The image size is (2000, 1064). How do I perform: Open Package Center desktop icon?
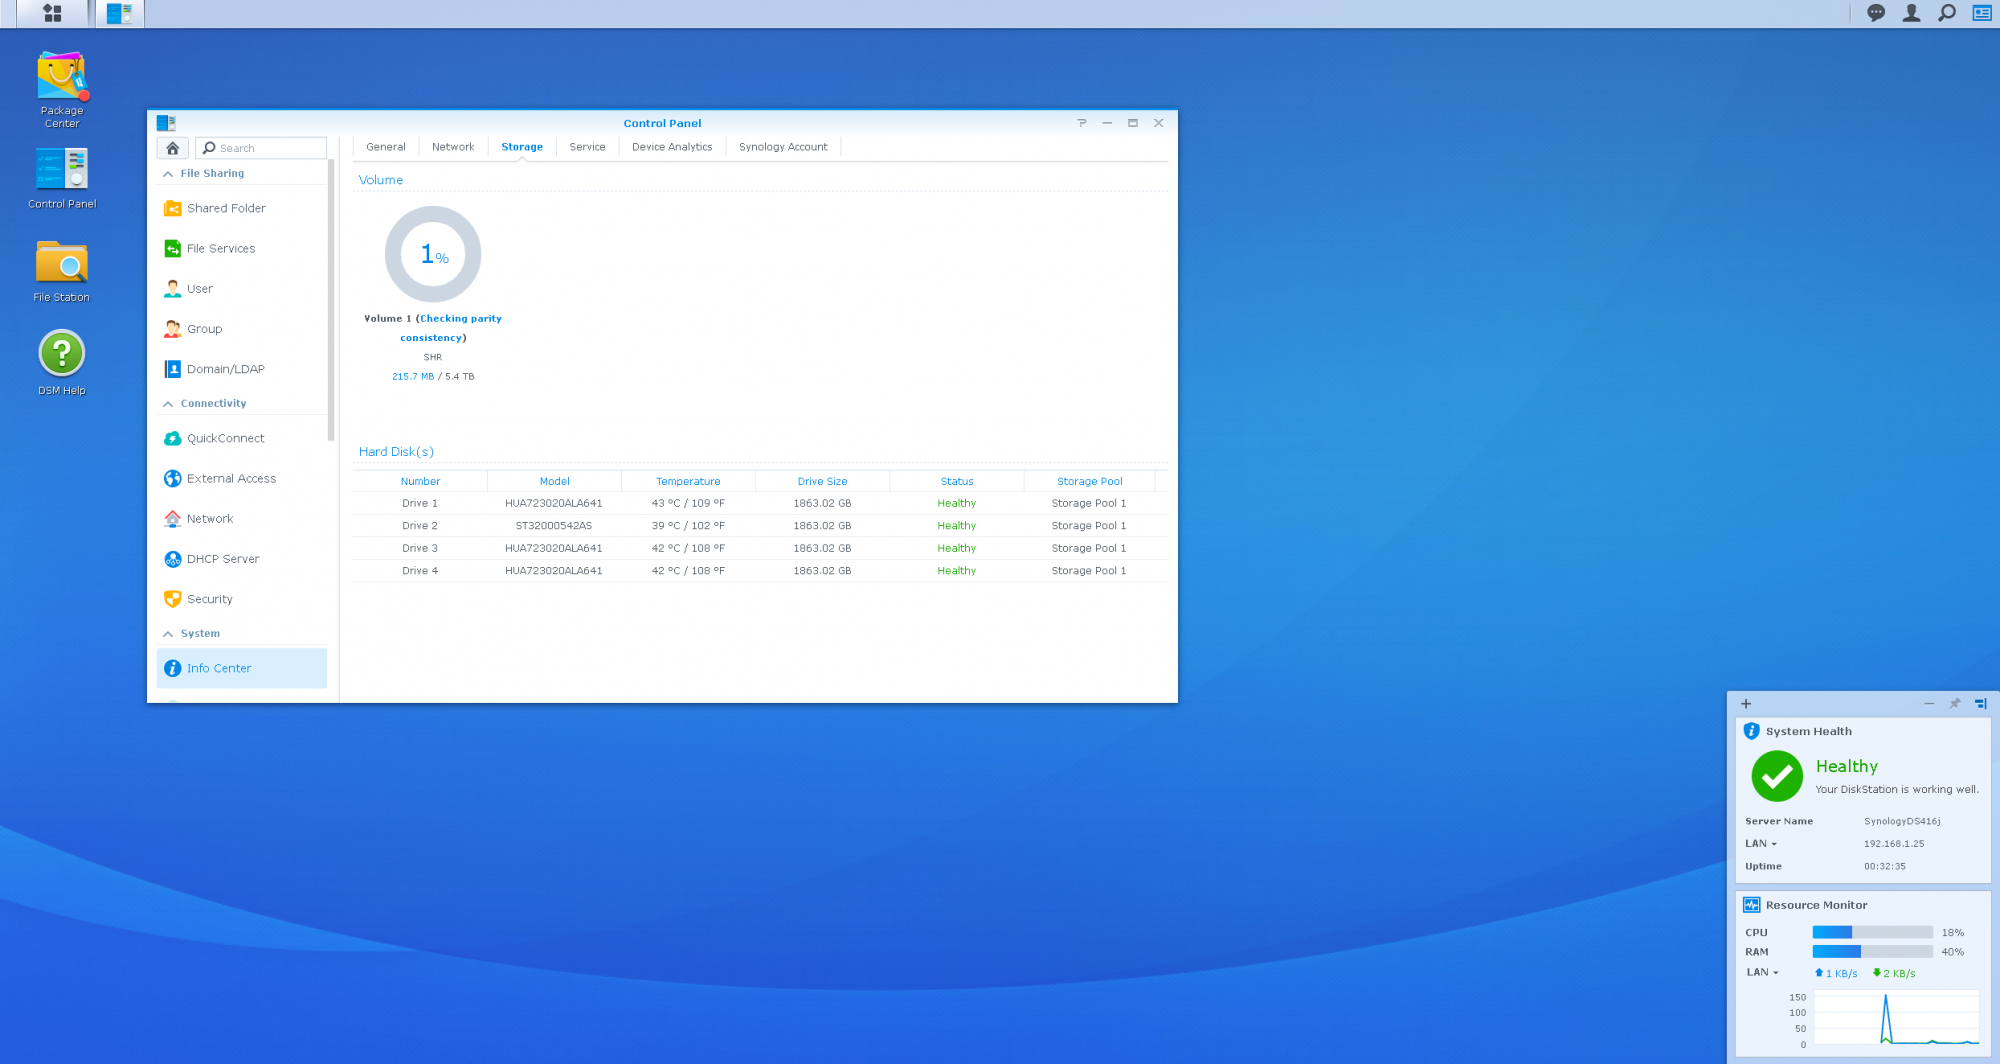[x=62, y=80]
